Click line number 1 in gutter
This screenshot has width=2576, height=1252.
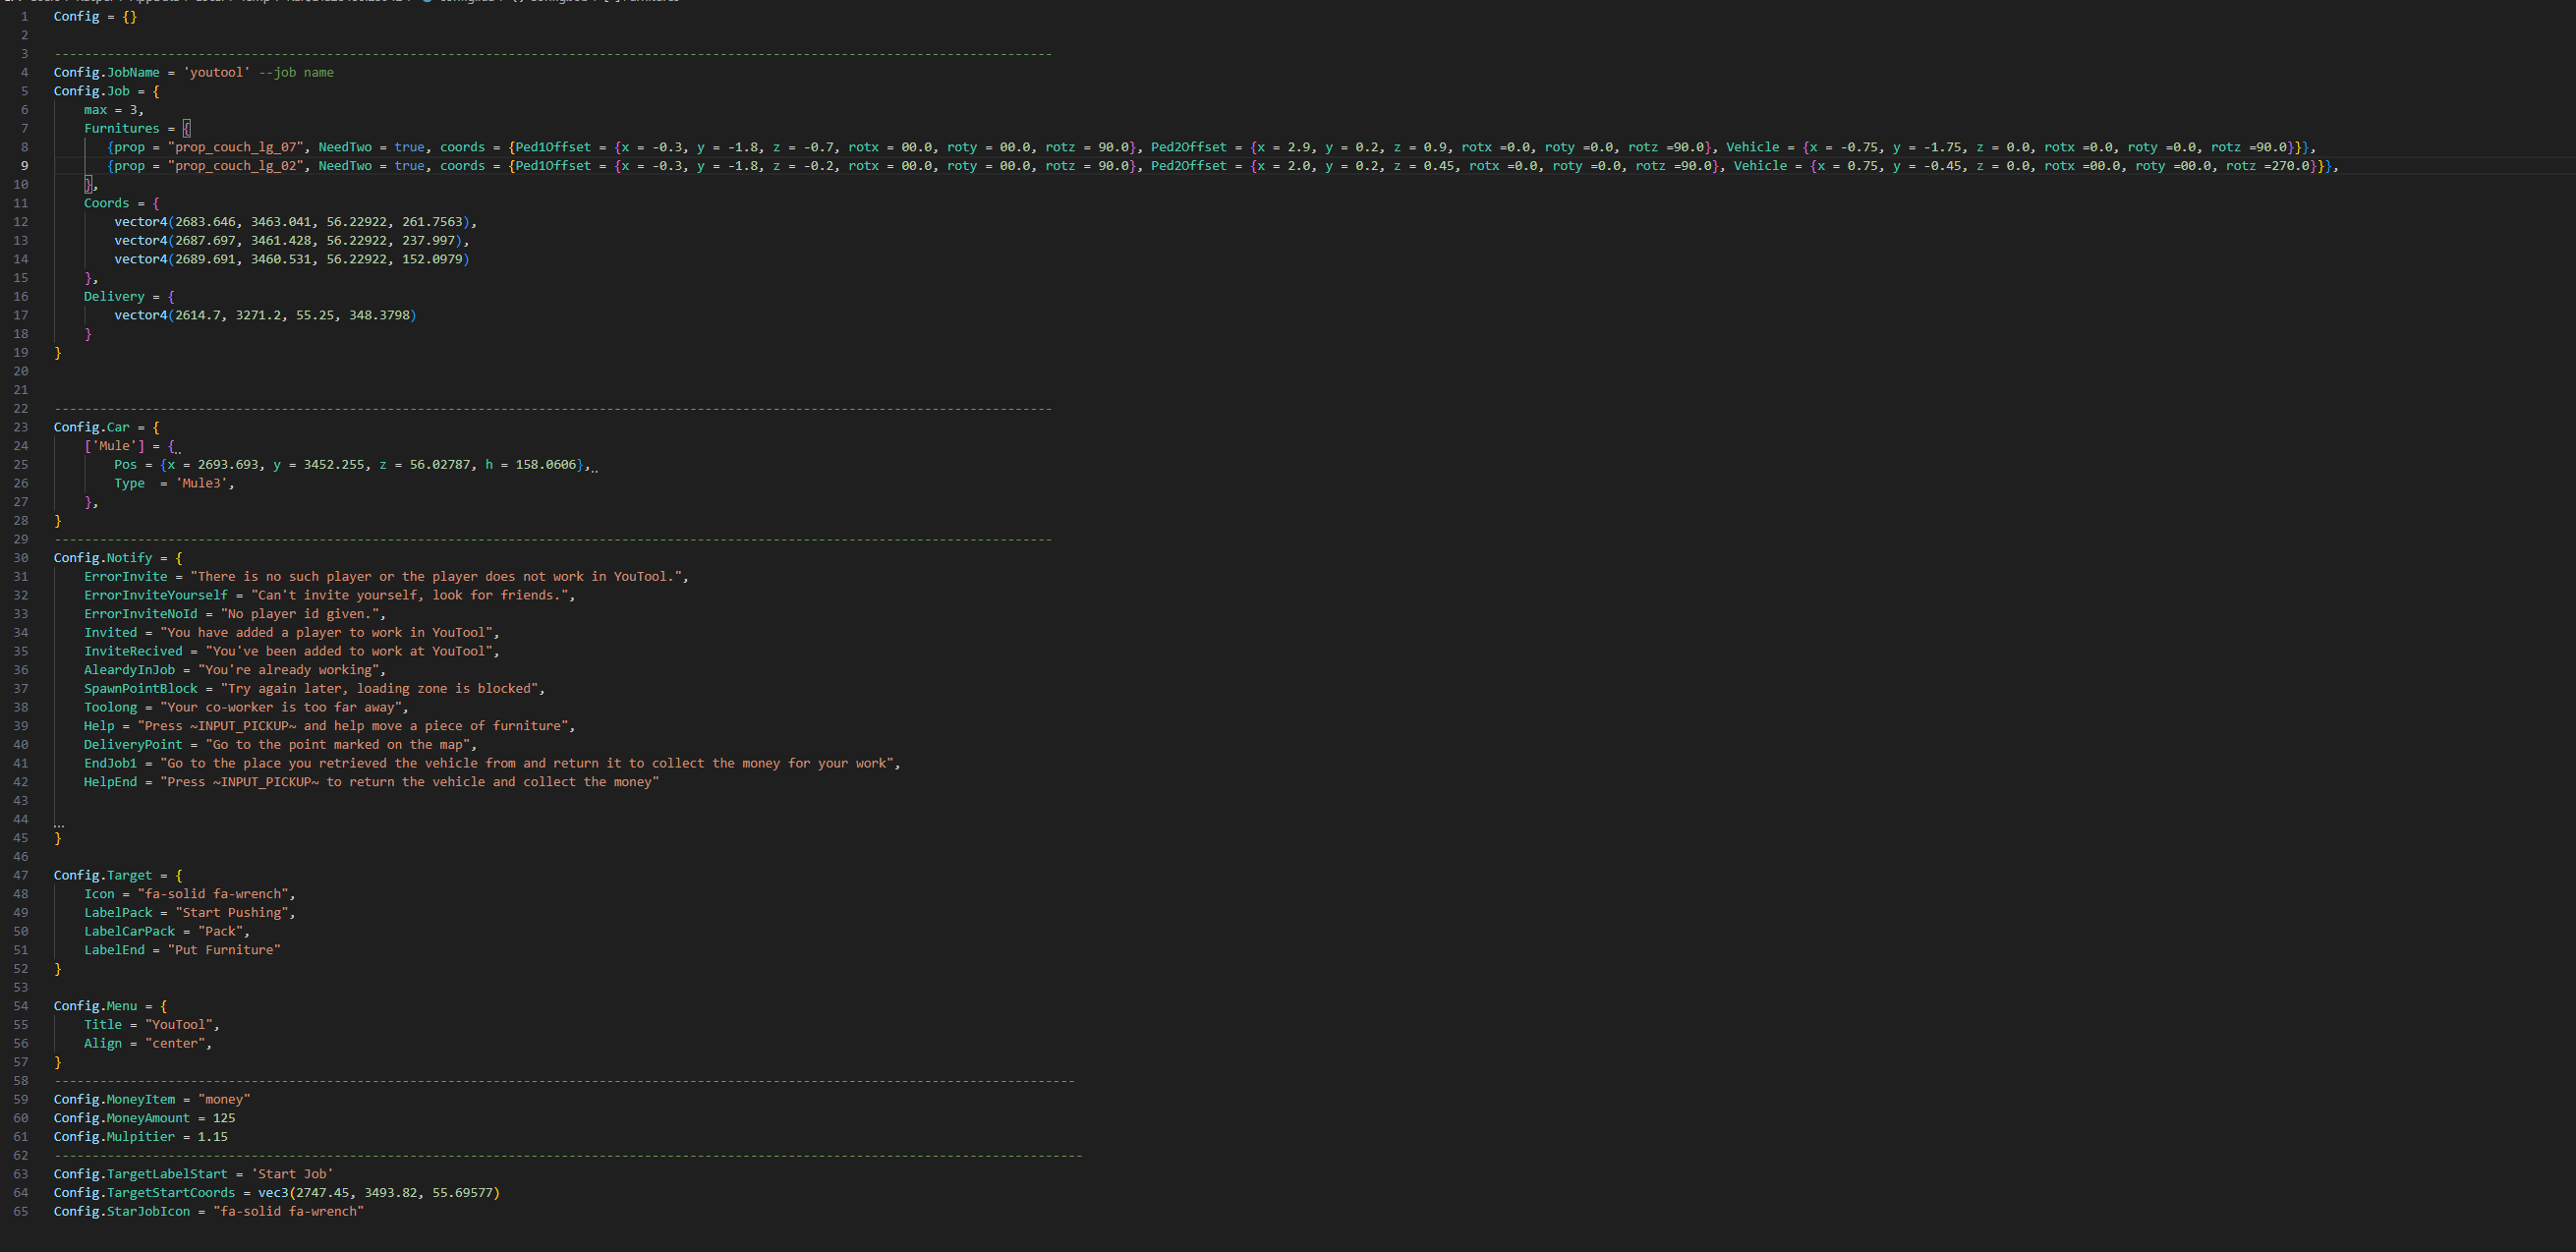point(24,16)
